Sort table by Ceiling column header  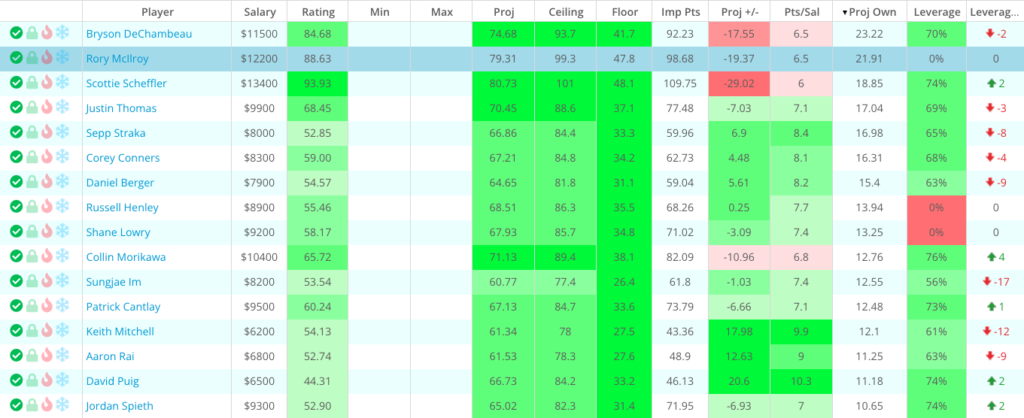566,12
